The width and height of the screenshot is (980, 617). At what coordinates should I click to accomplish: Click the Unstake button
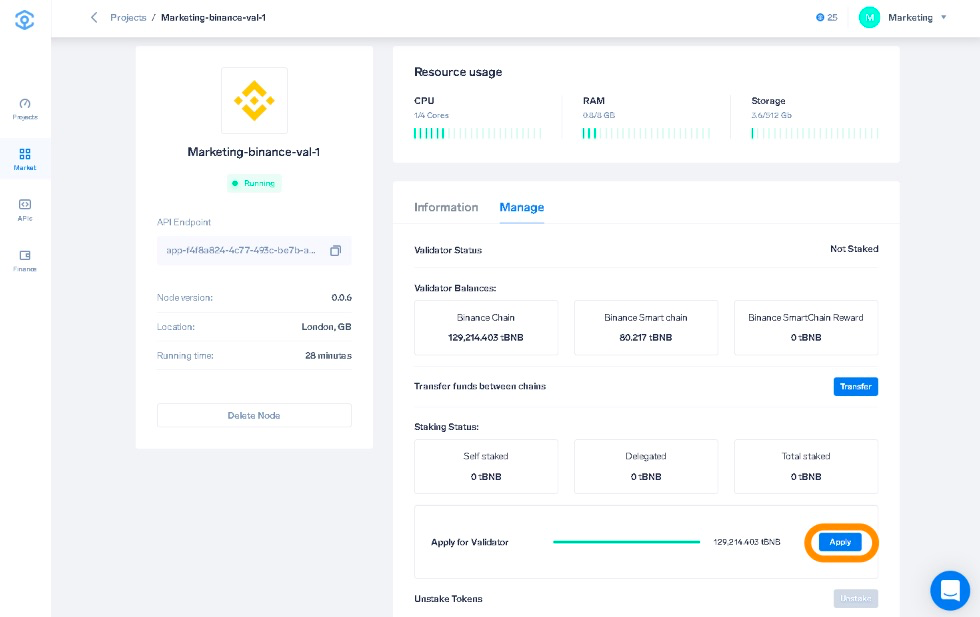856,598
